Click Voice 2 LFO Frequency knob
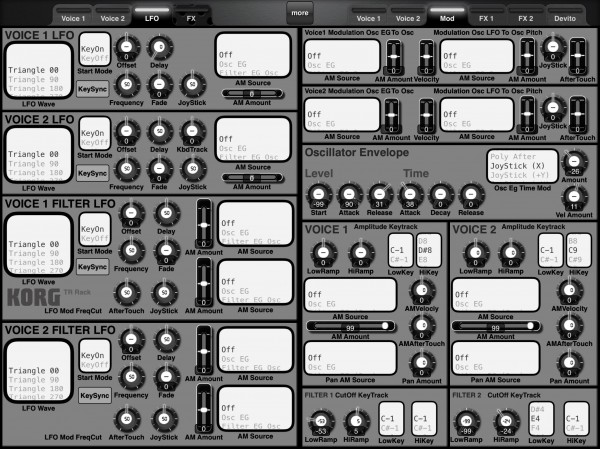This screenshot has width=600, height=449. 127,169
